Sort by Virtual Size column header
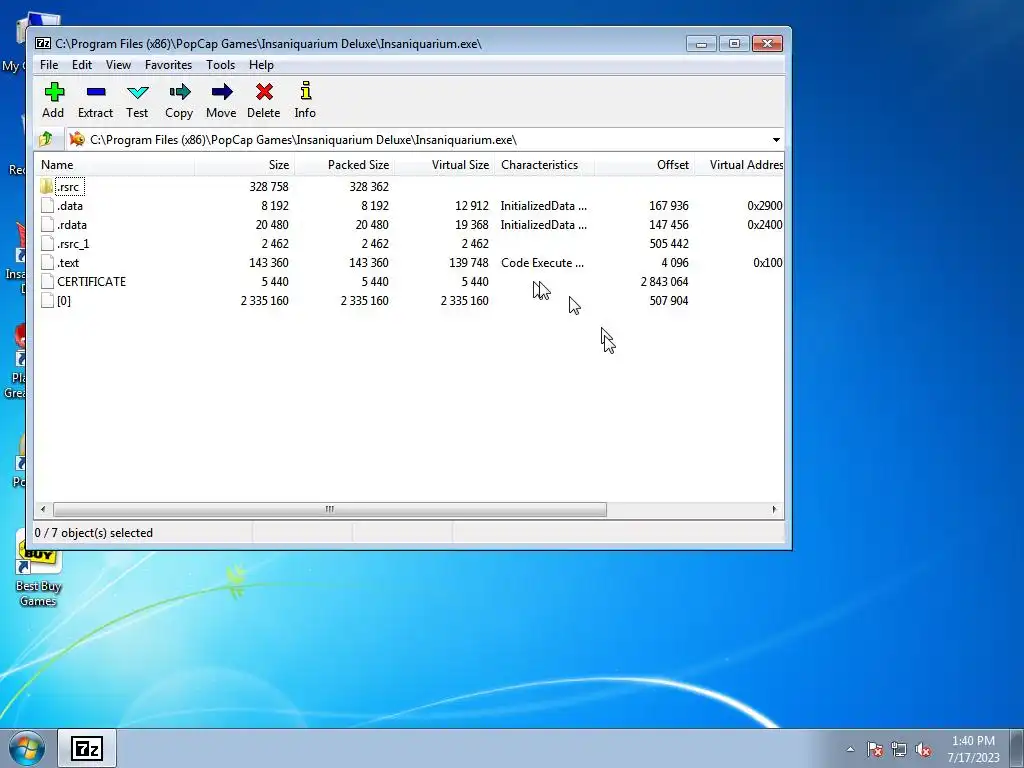This screenshot has height=768, width=1024. [444, 165]
